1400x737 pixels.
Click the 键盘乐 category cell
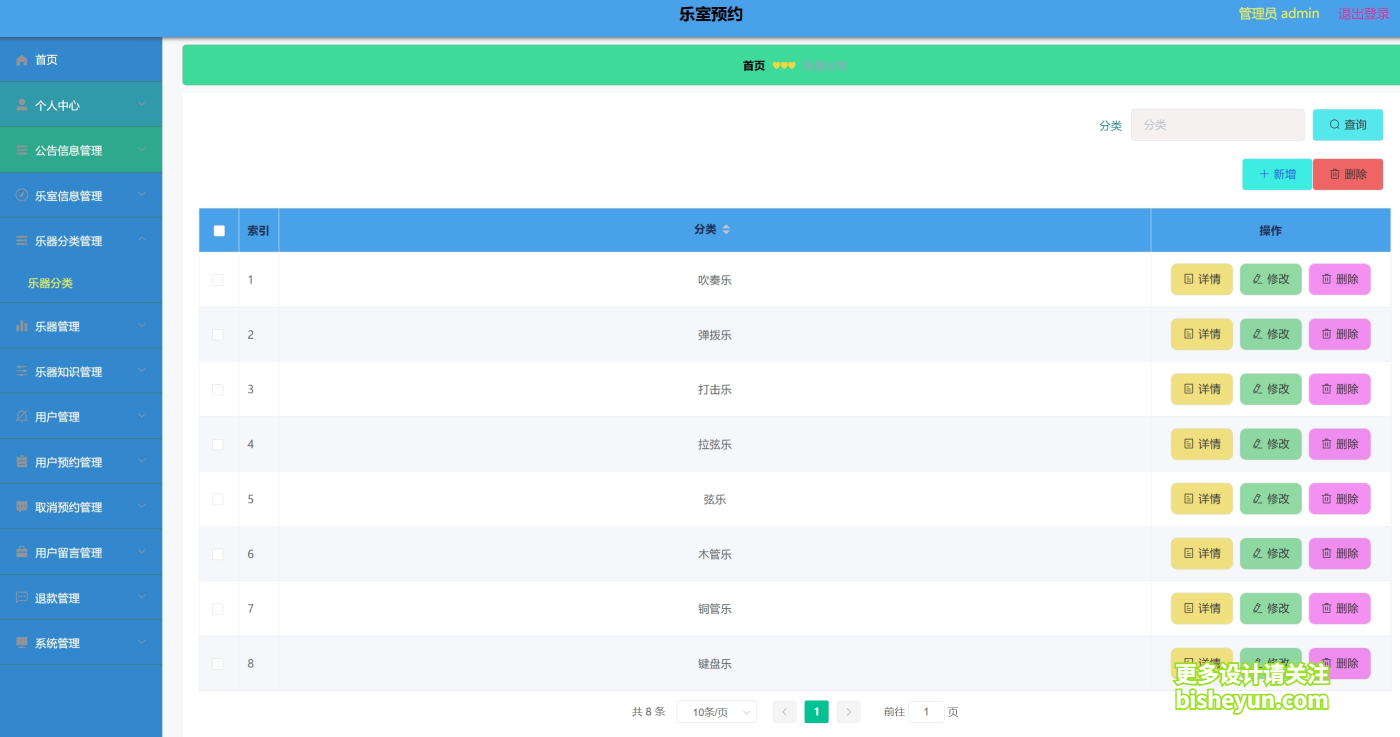point(715,664)
